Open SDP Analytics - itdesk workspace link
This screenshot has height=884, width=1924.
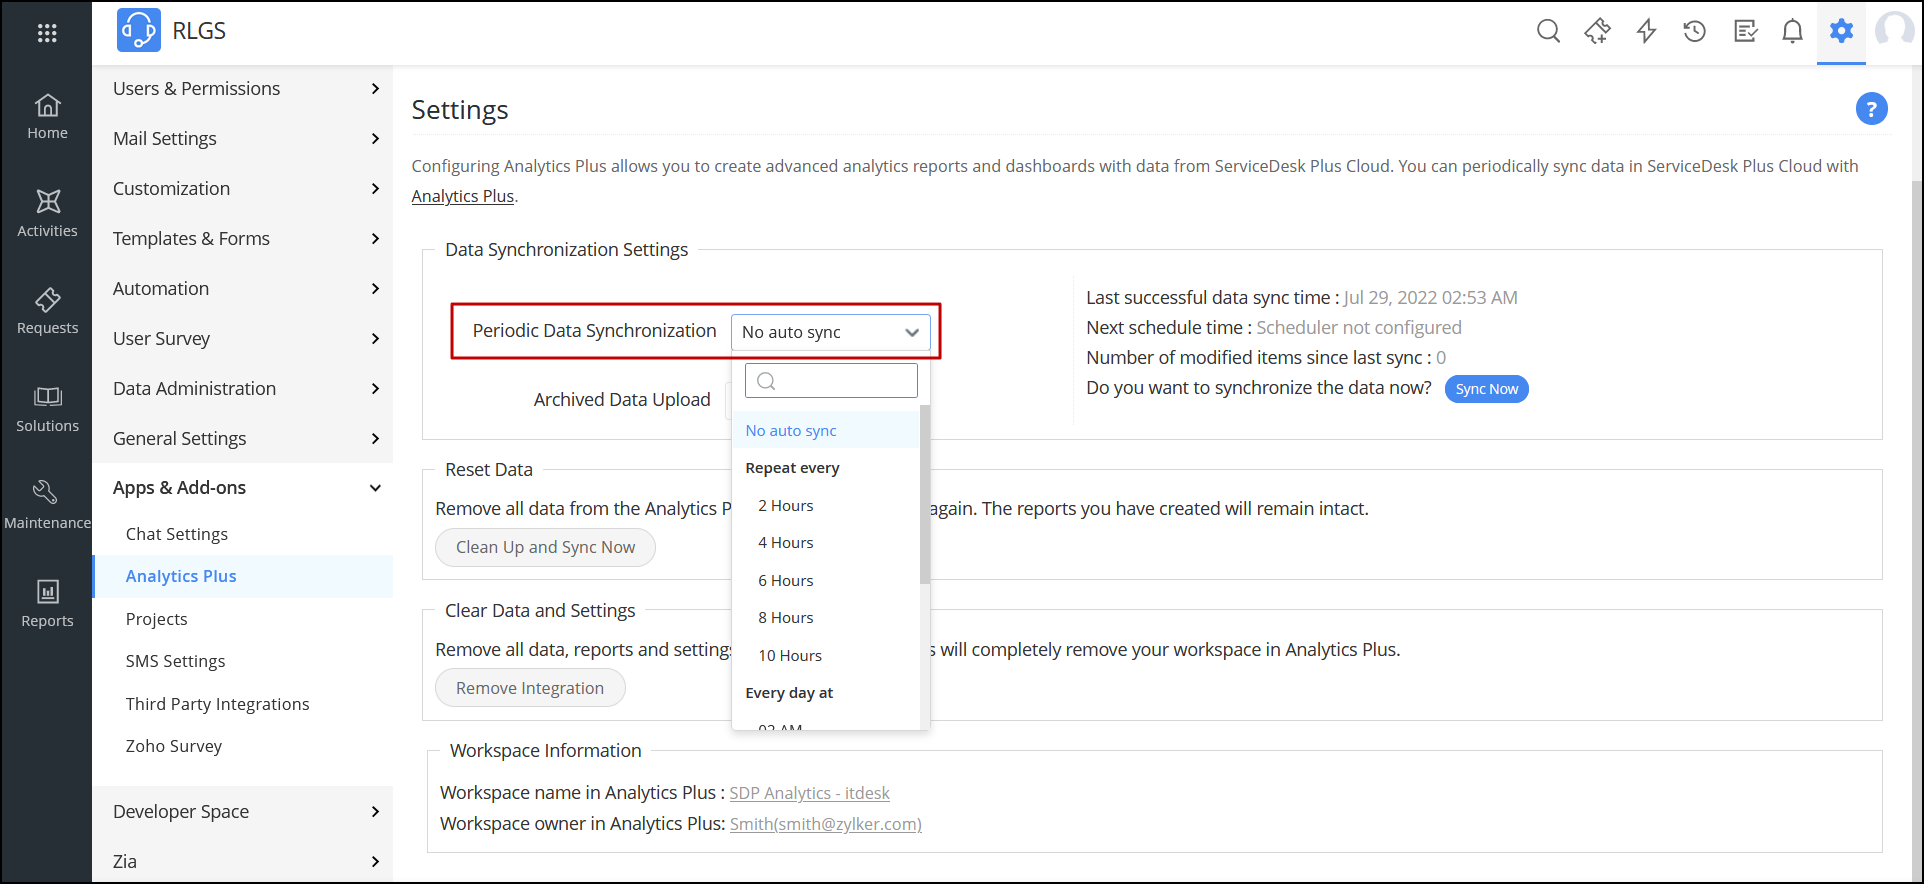pyautogui.click(x=809, y=793)
